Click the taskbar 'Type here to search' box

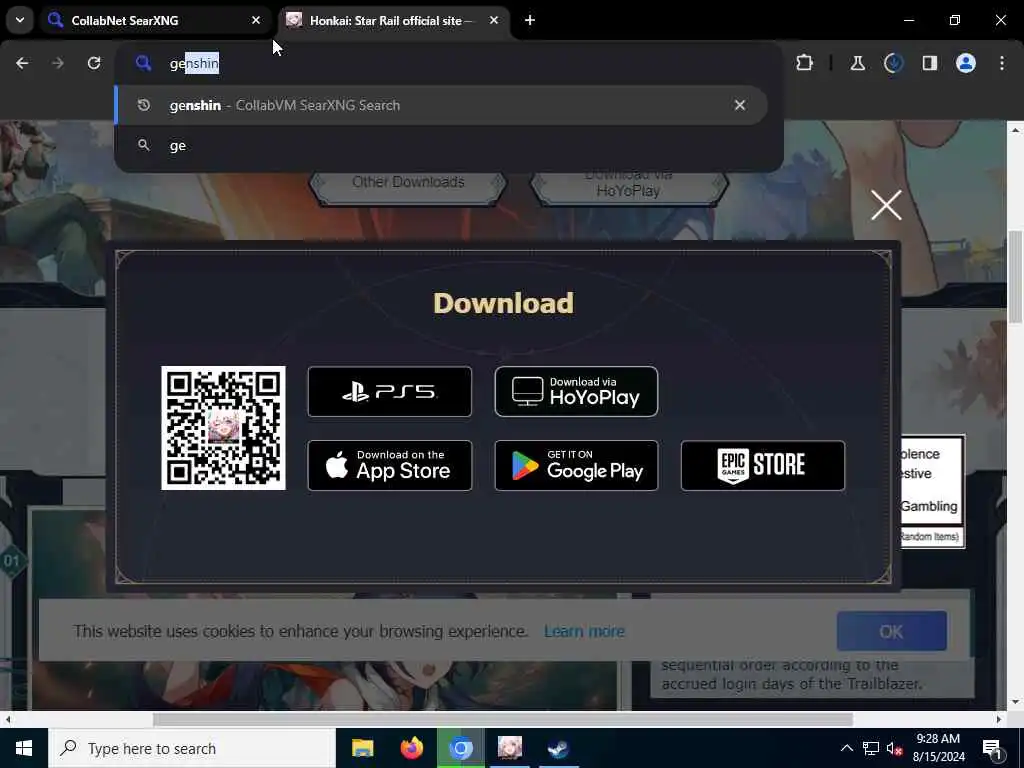click(191, 748)
